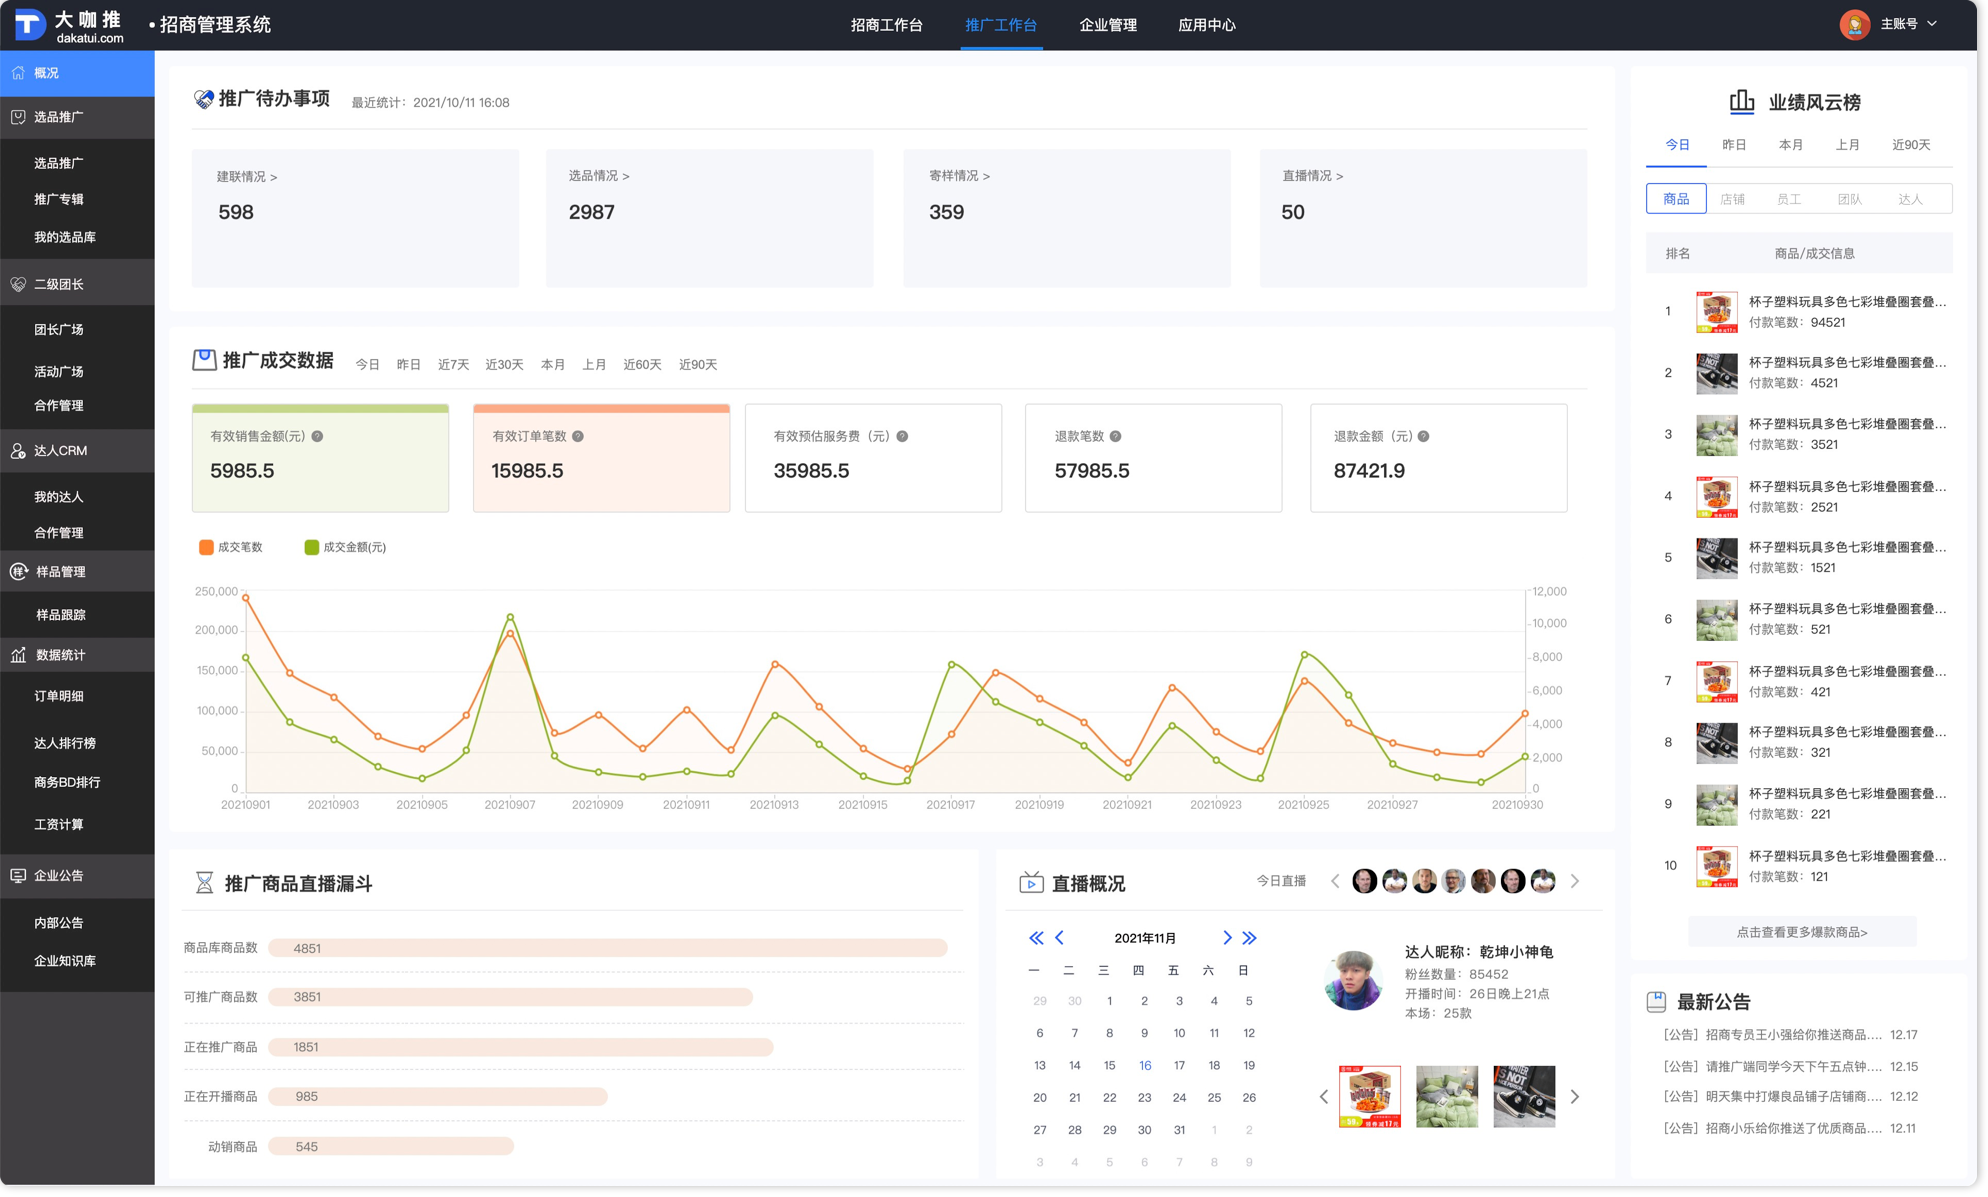1988x1197 pixels.
Task: Click 点击查看更多爆款商品 button
Action: [1801, 932]
